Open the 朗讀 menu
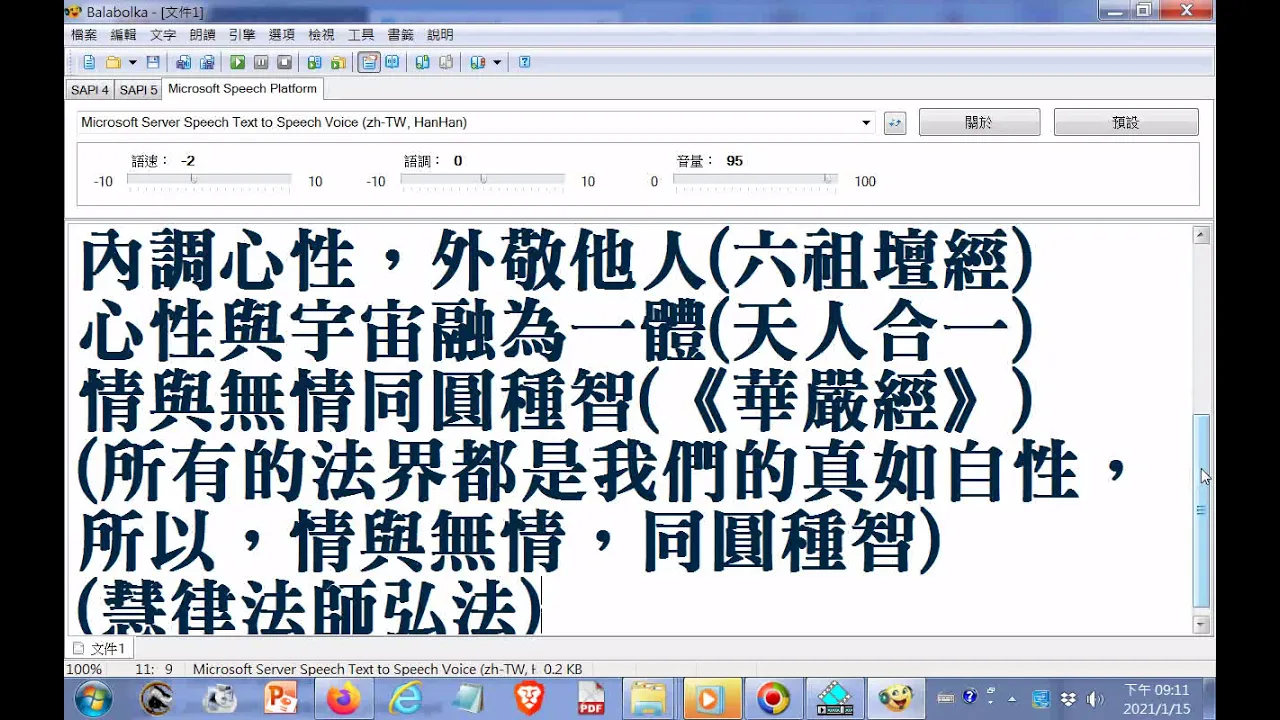Viewport: 1280px width, 720px height. tap(202, 34)
